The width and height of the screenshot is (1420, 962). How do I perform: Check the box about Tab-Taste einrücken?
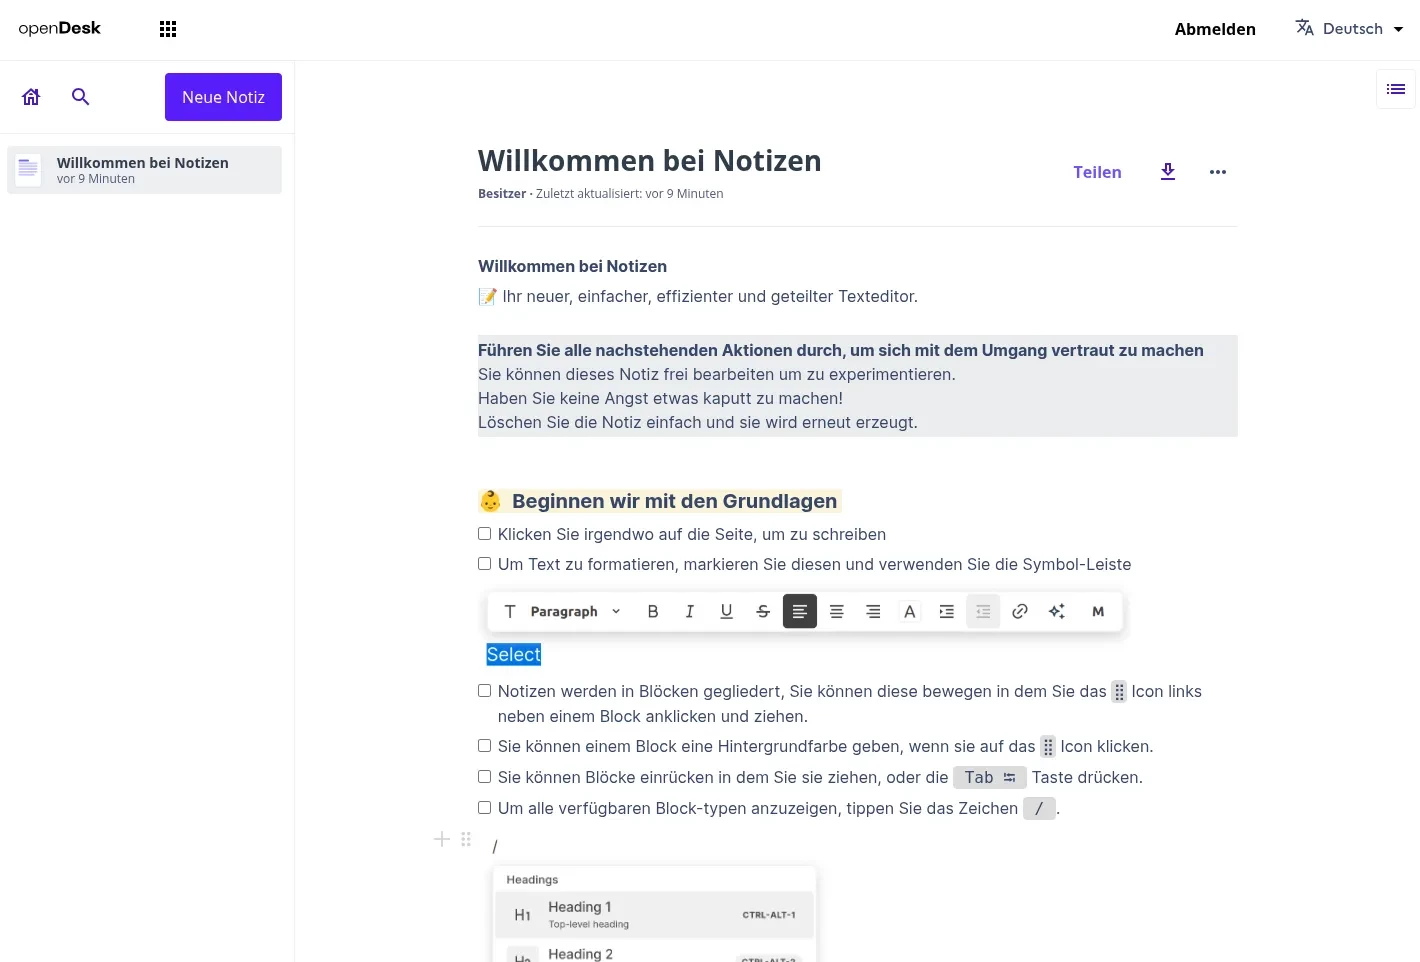[x=484, y=776]
